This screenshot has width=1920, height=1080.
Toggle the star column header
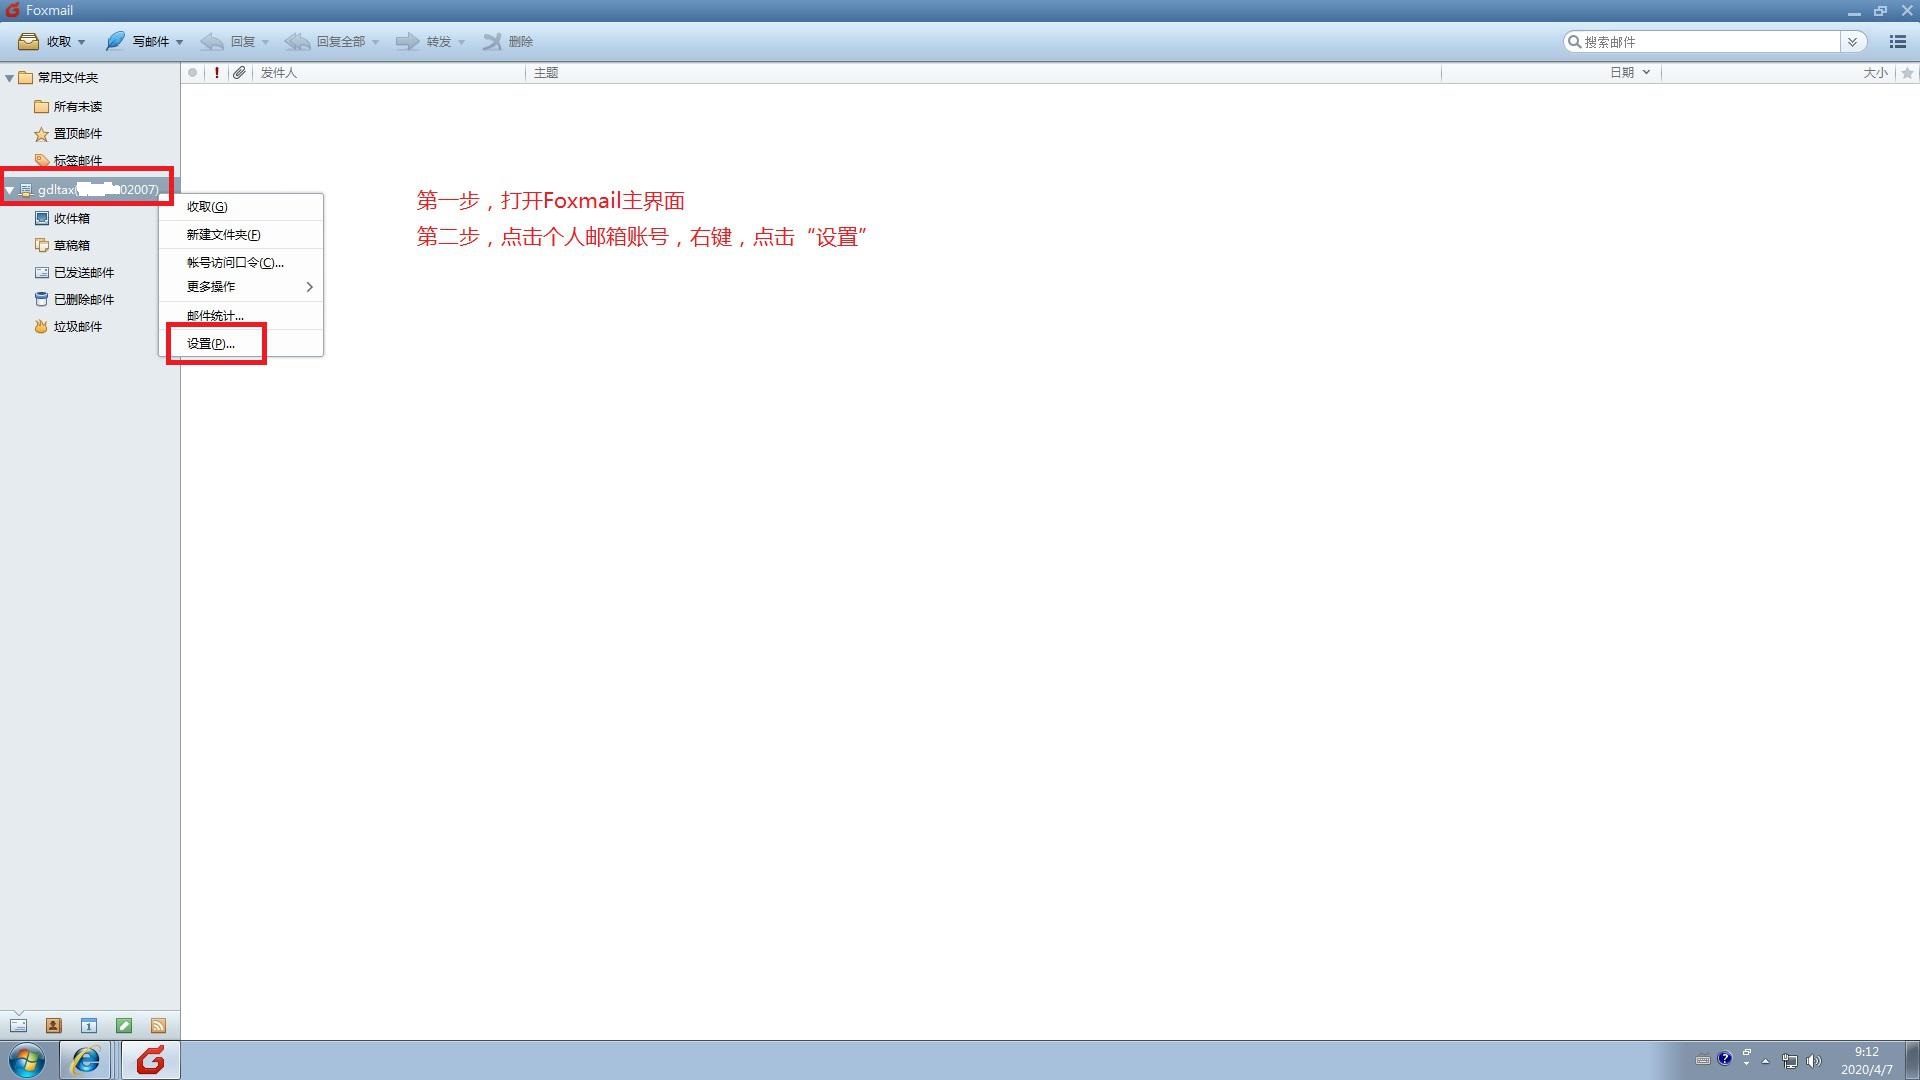[x=1907, y=73]
